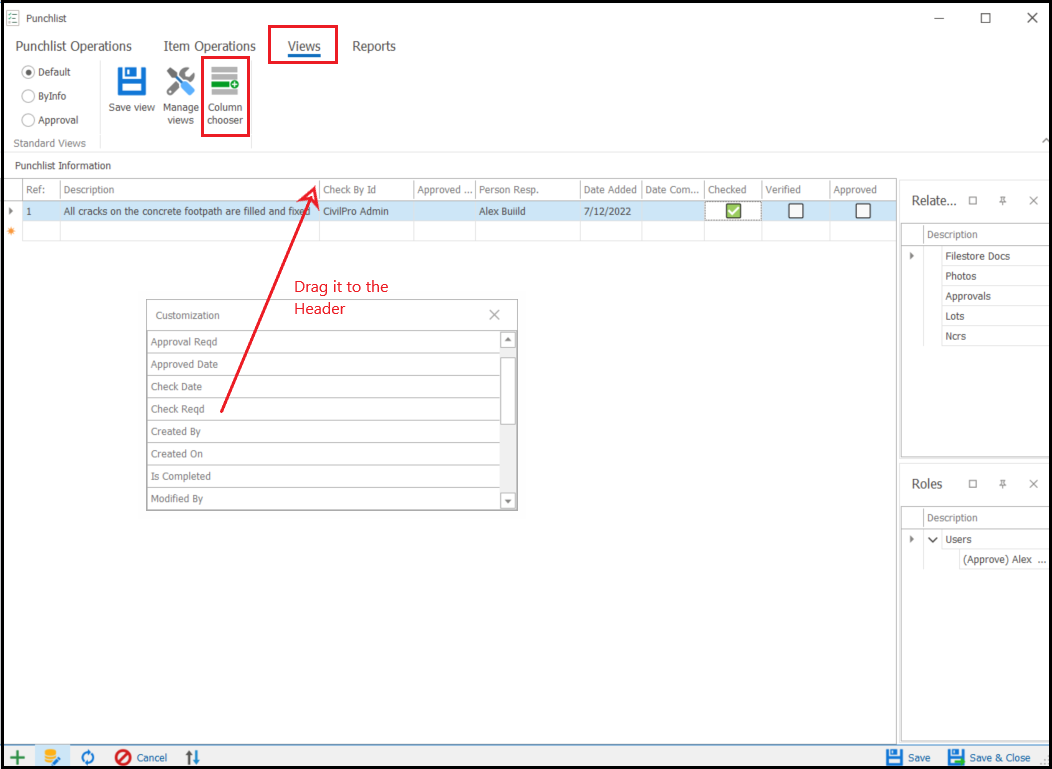Image resolution: width=1052 pixels, height=769 pixels.
Task: Click the refresh icon in bottom bar
Action: point(87,757)
